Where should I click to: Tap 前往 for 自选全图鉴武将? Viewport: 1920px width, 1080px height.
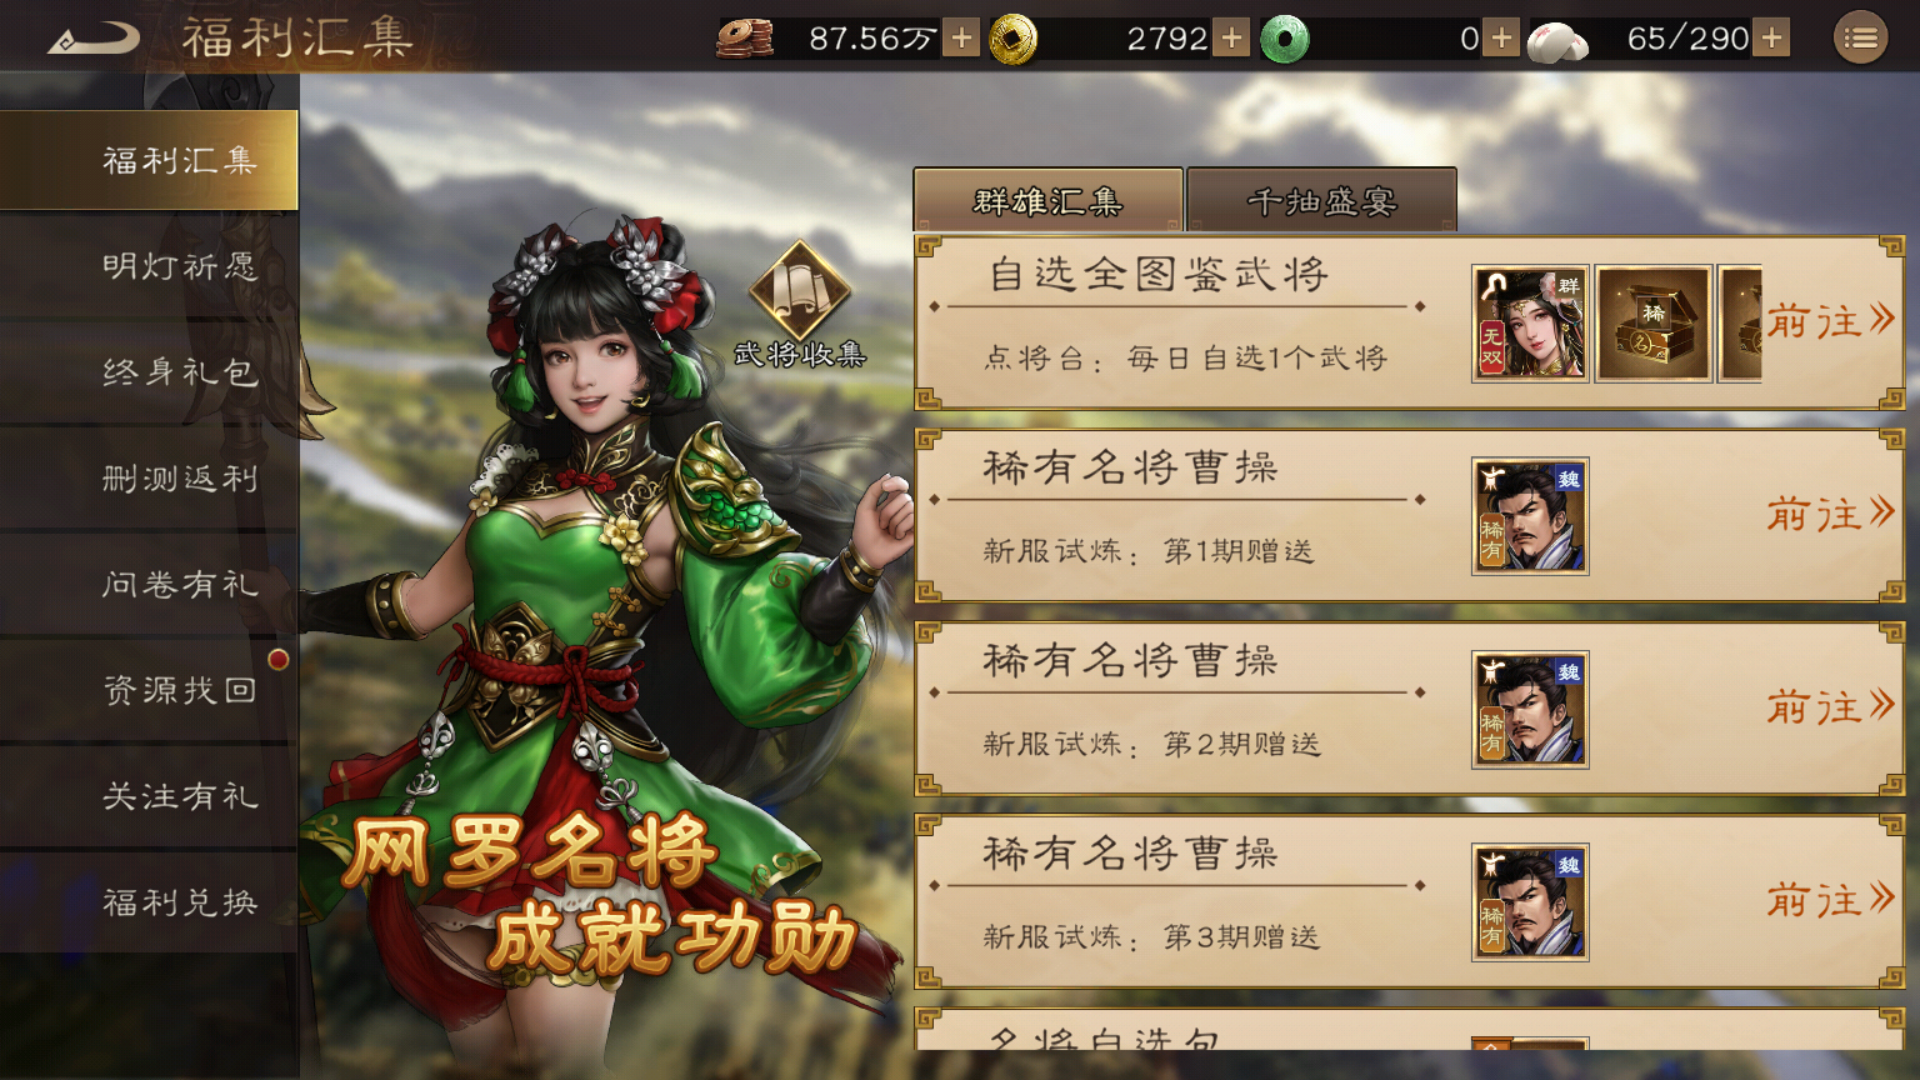click(x=1830, y=322)
